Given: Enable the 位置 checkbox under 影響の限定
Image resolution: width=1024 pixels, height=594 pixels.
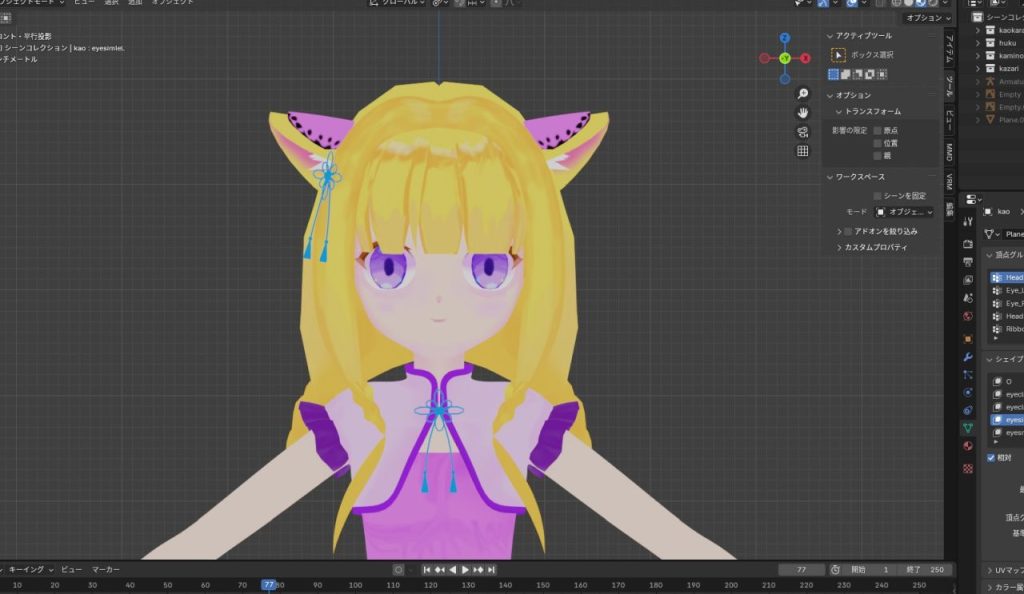Looking at the screenshot, I should pos(878,143).
